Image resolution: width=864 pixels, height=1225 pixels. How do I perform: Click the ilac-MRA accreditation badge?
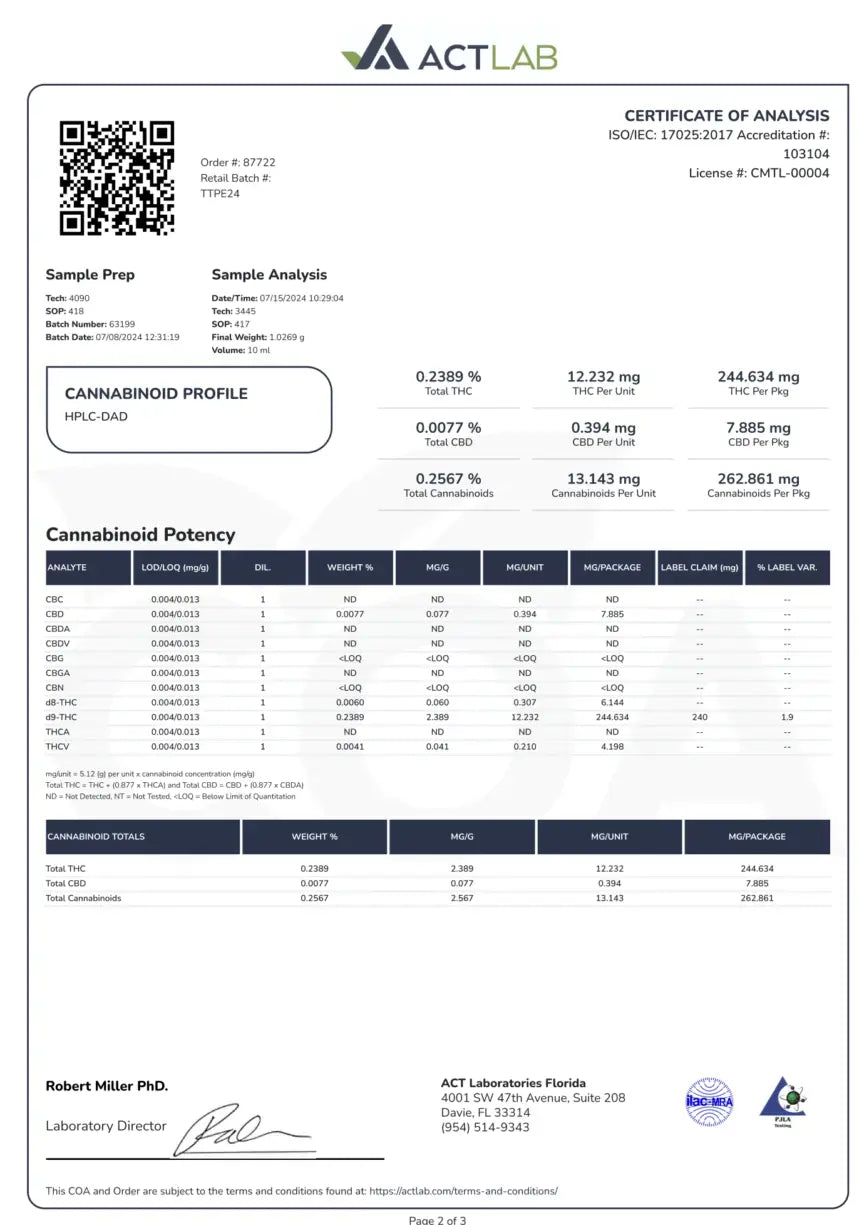pyautogui.click(x=709, y=1099)
